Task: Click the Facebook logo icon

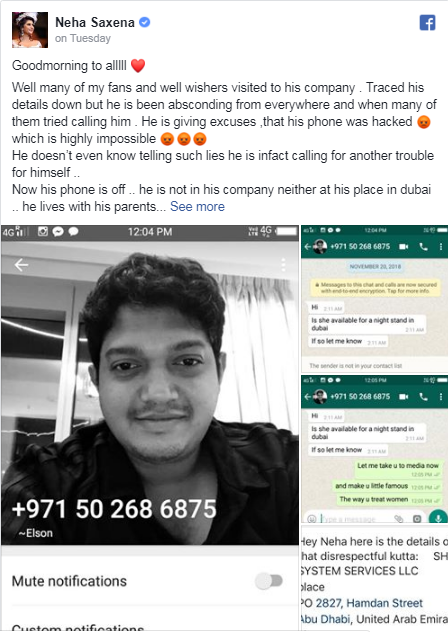Action: 427,23
